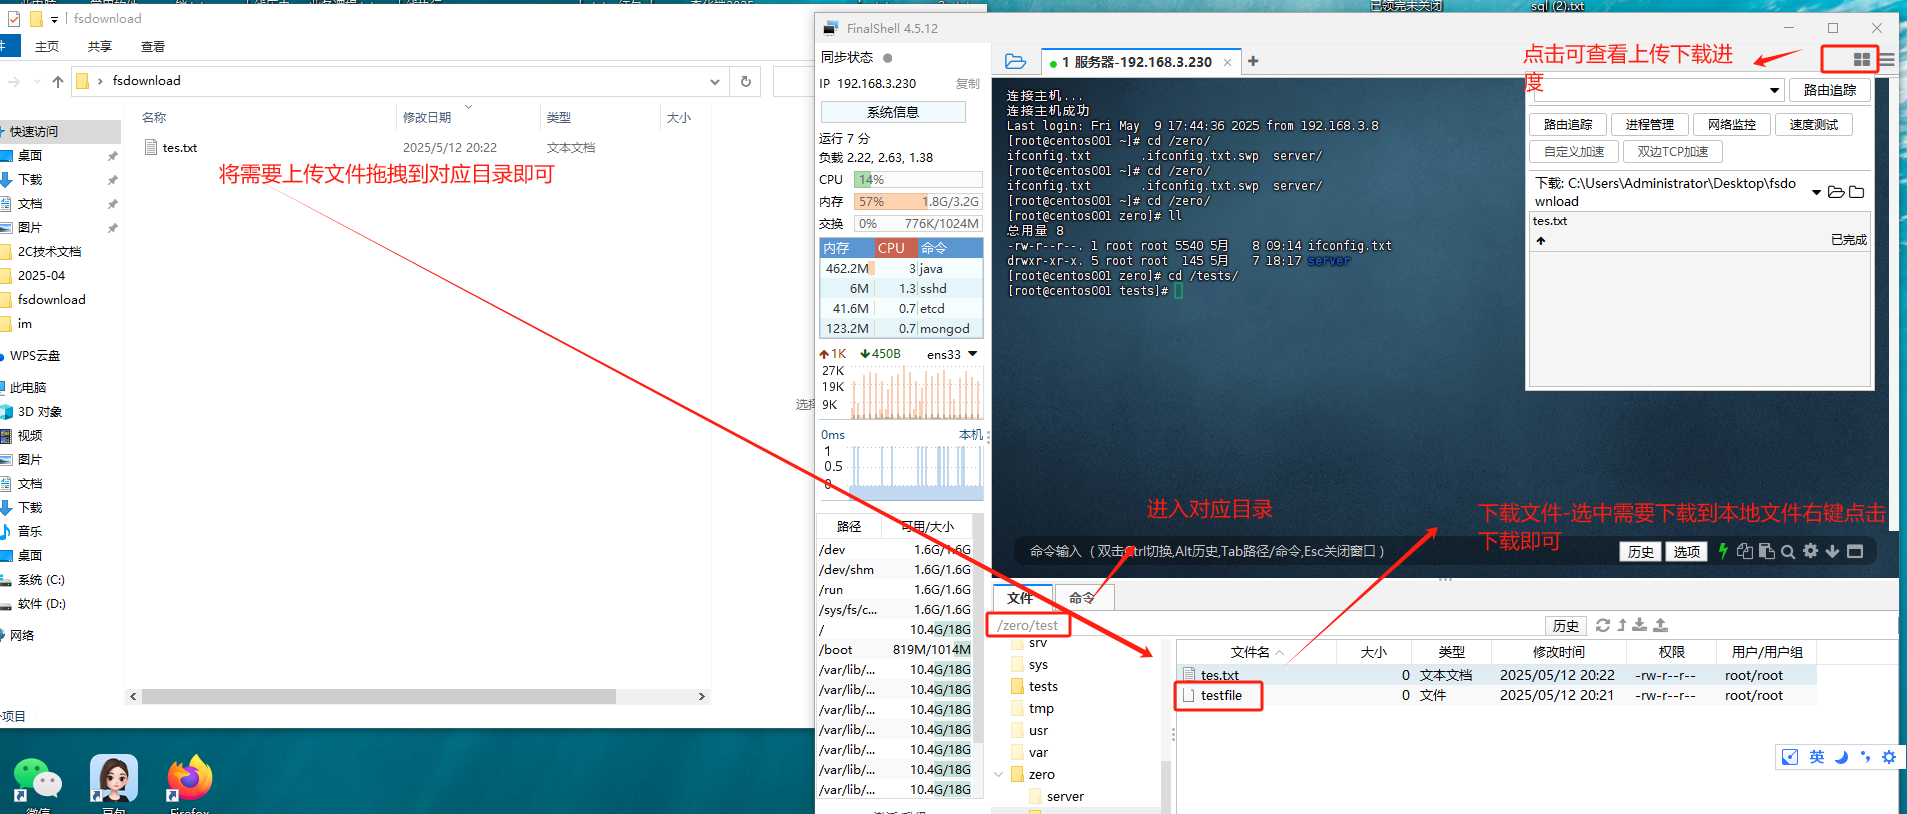
Task: Add a new session tab with plus icon
Action: coord(1253,61)
